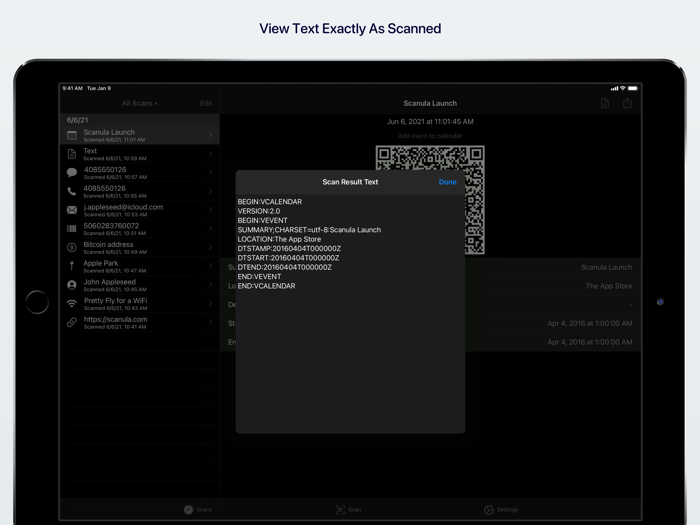Image resolution: width=700 pixels, height=525 pixels.
Task: Tap the 9:41 AM clock in status bar
Action: [72, 88]
